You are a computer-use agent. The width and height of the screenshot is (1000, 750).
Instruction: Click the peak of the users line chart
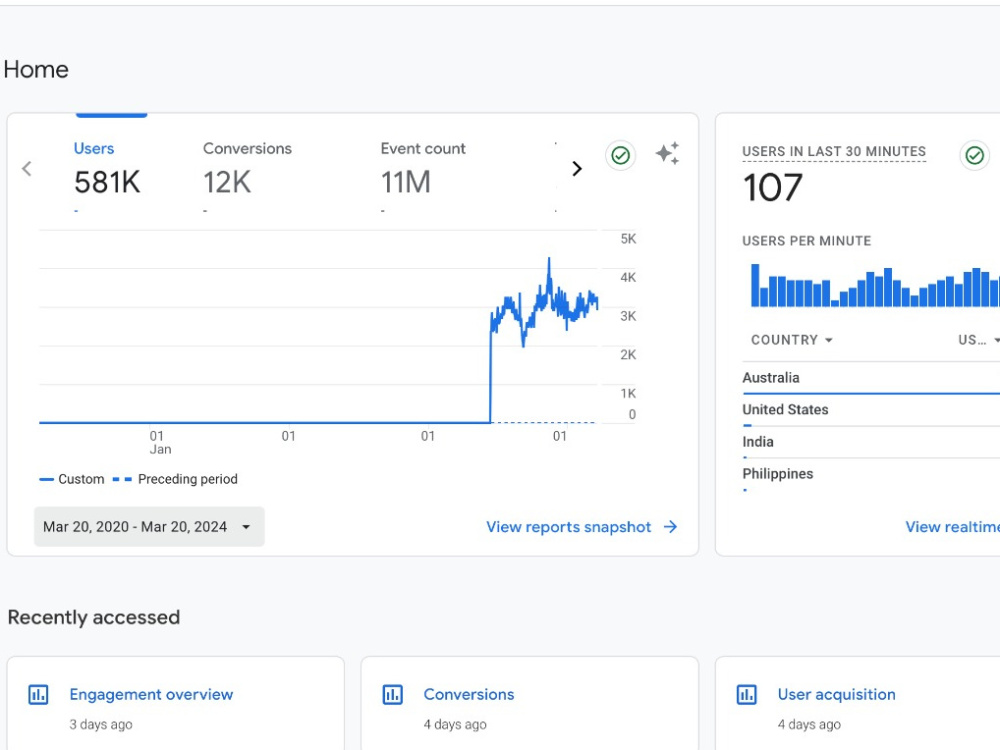coord(549,259)
